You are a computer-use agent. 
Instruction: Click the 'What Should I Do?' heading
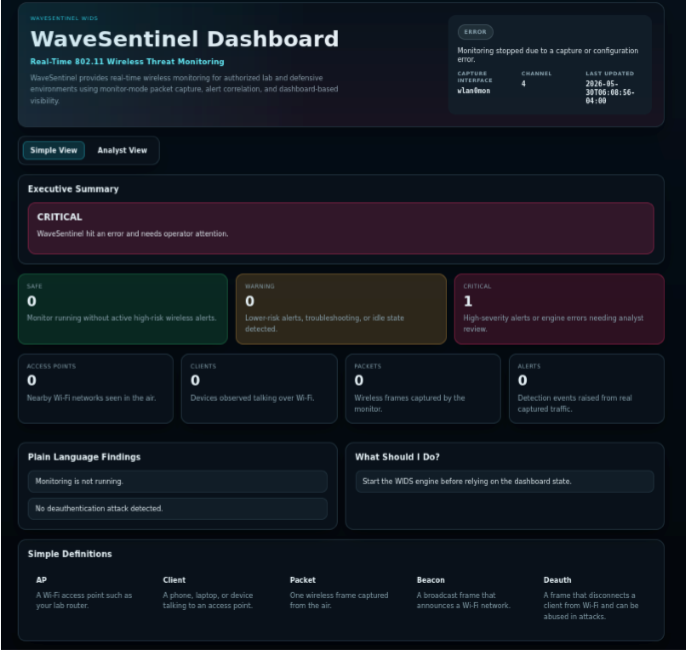[x=397, y=457]
